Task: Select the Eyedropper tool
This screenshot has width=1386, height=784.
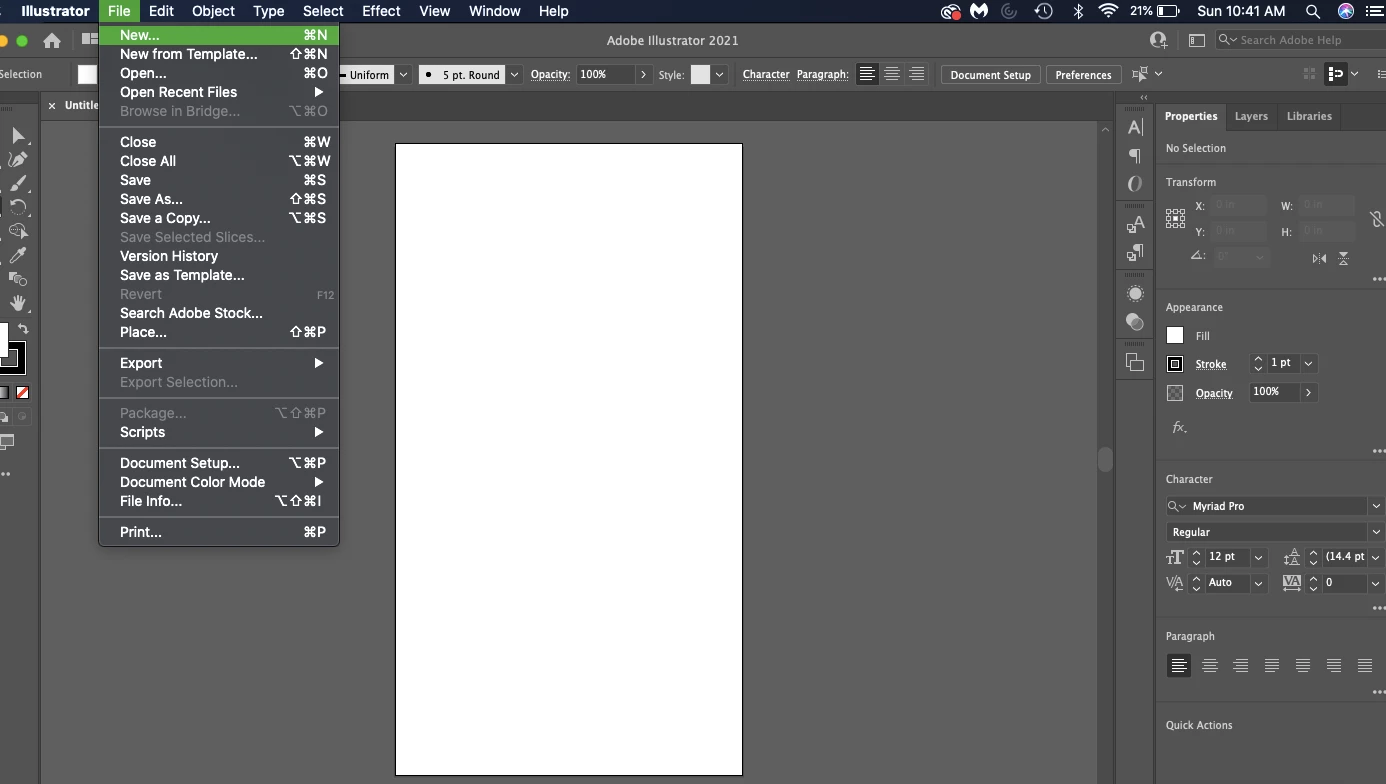Action: [x=18, y=256]
